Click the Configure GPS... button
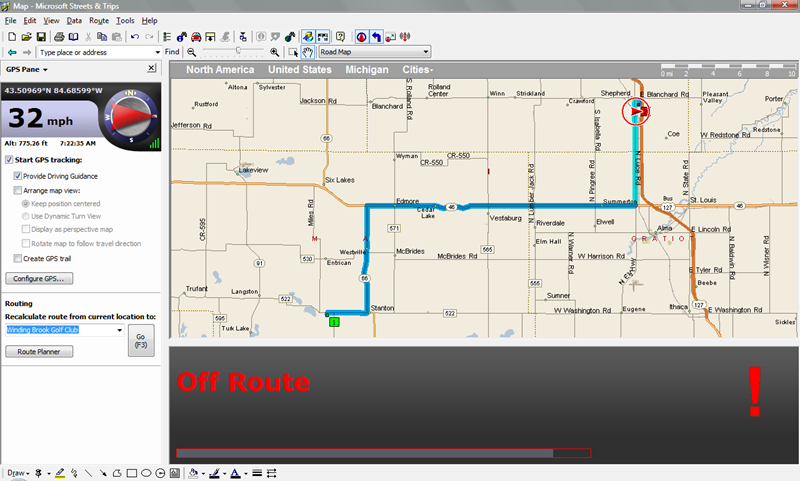The height and width of the screenshot is (481, 800). click(x=39, y=279)
